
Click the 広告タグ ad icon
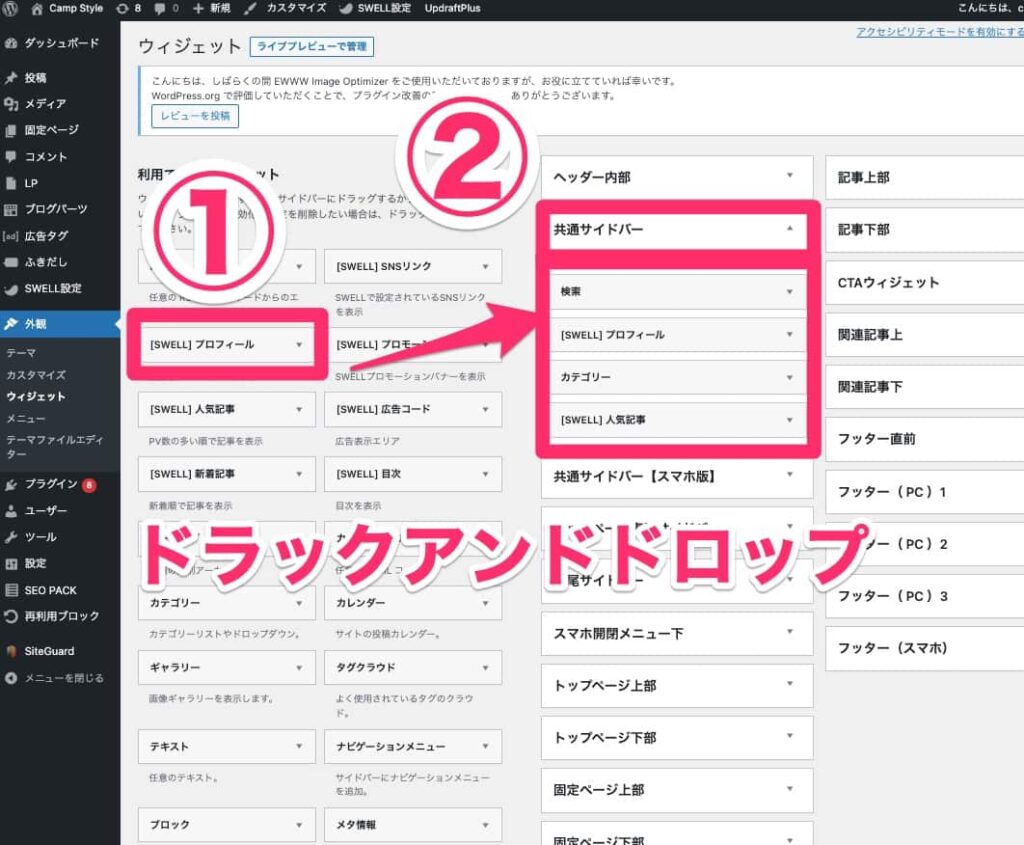pos(11,236)
